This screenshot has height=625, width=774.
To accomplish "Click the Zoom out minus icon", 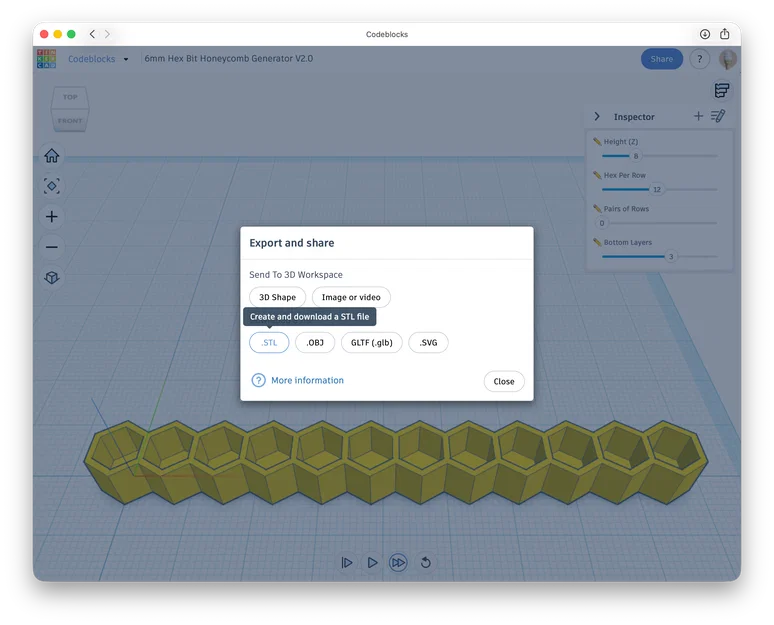I will click(52, 247).
